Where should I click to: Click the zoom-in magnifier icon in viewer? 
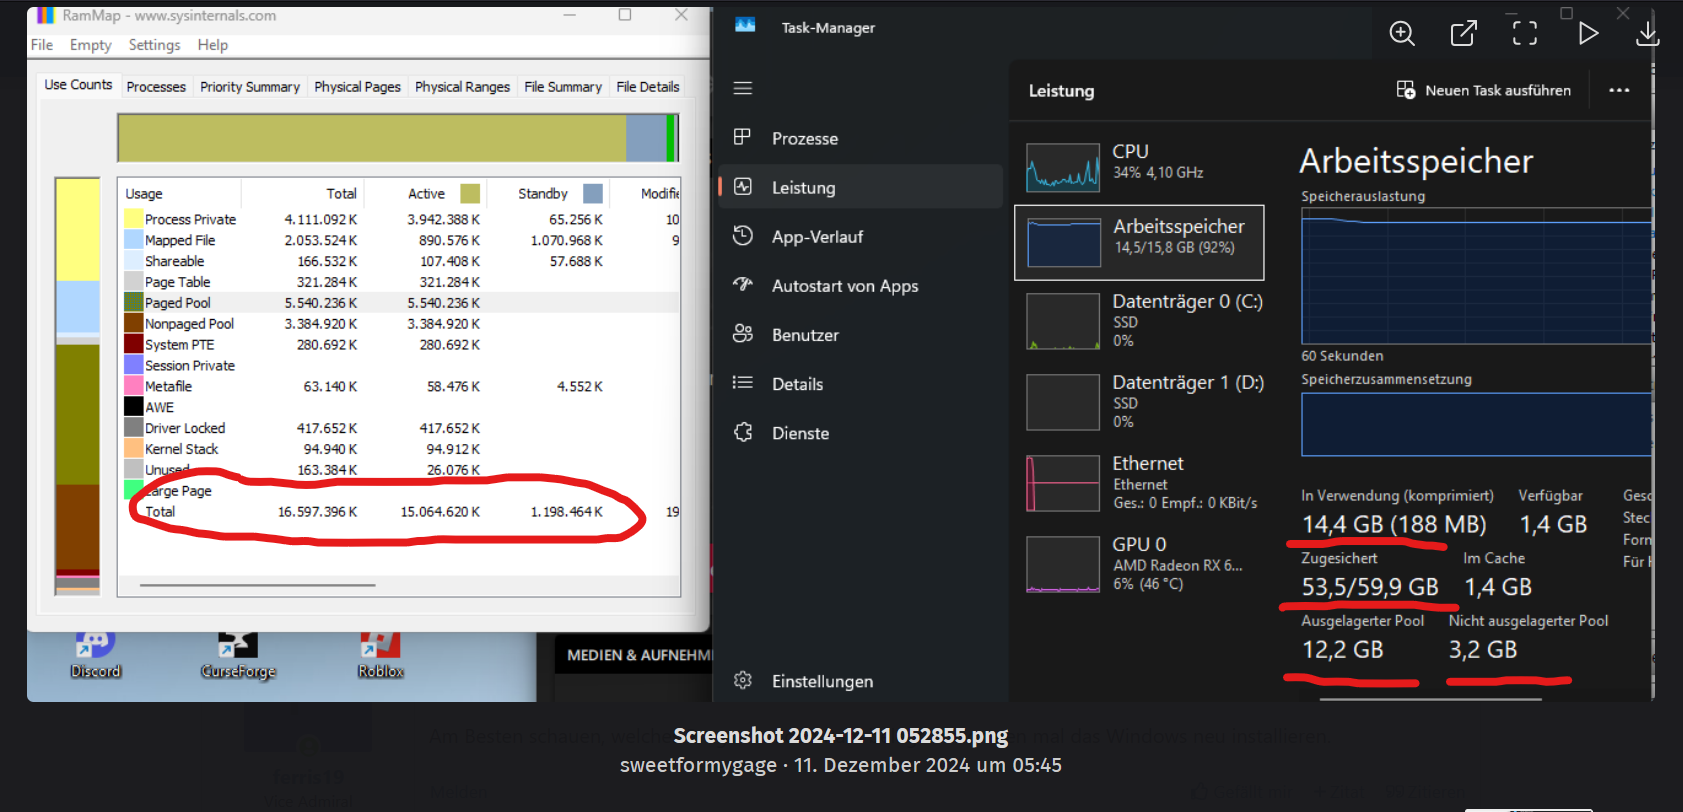point(1402,33)
